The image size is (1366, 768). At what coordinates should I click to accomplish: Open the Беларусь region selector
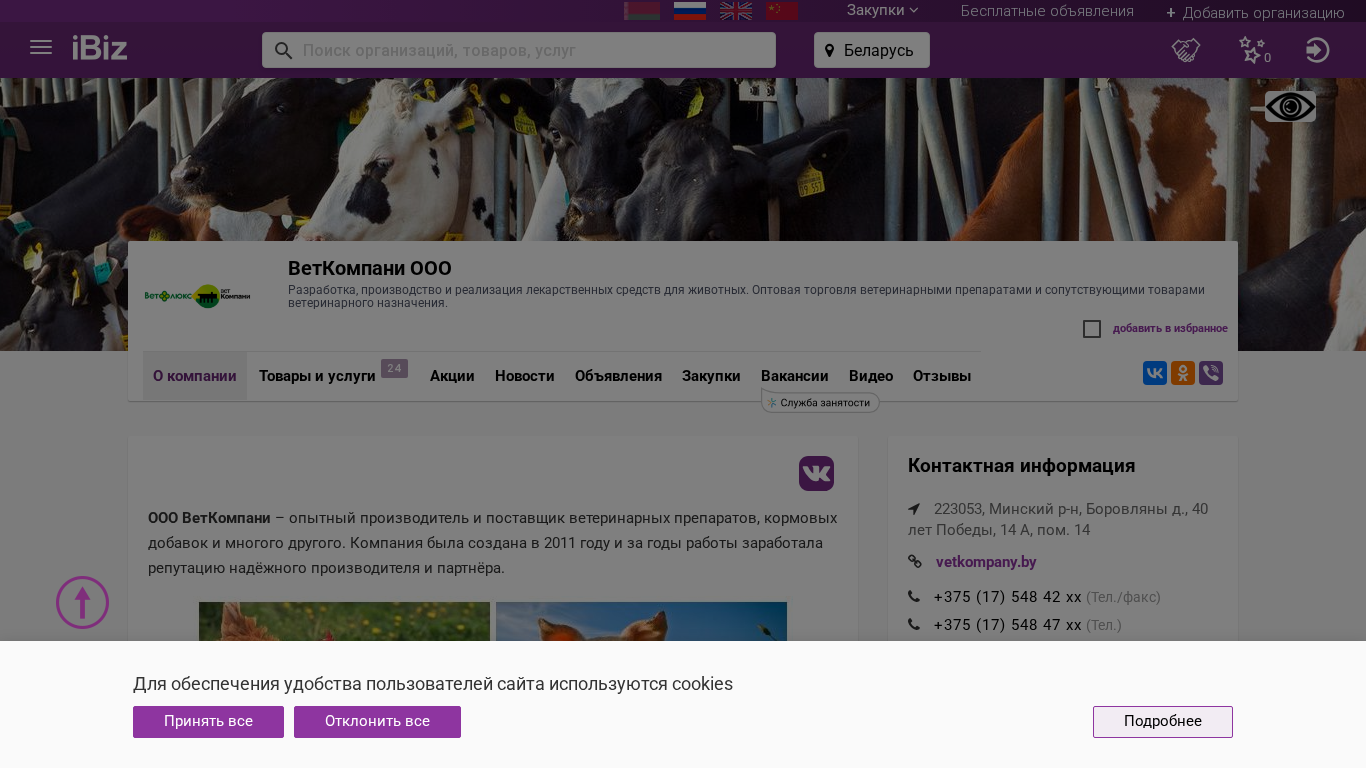(871, 50)
